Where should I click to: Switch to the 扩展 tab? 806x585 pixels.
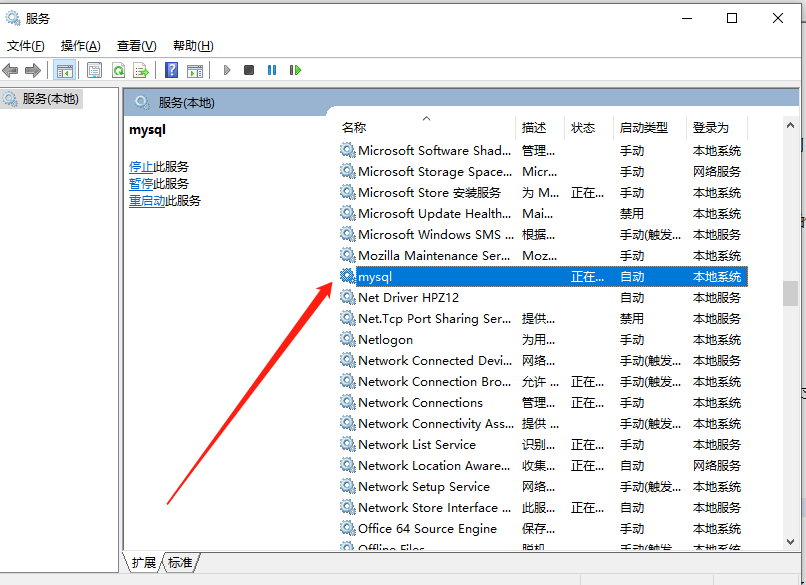(x=143, y=562)
